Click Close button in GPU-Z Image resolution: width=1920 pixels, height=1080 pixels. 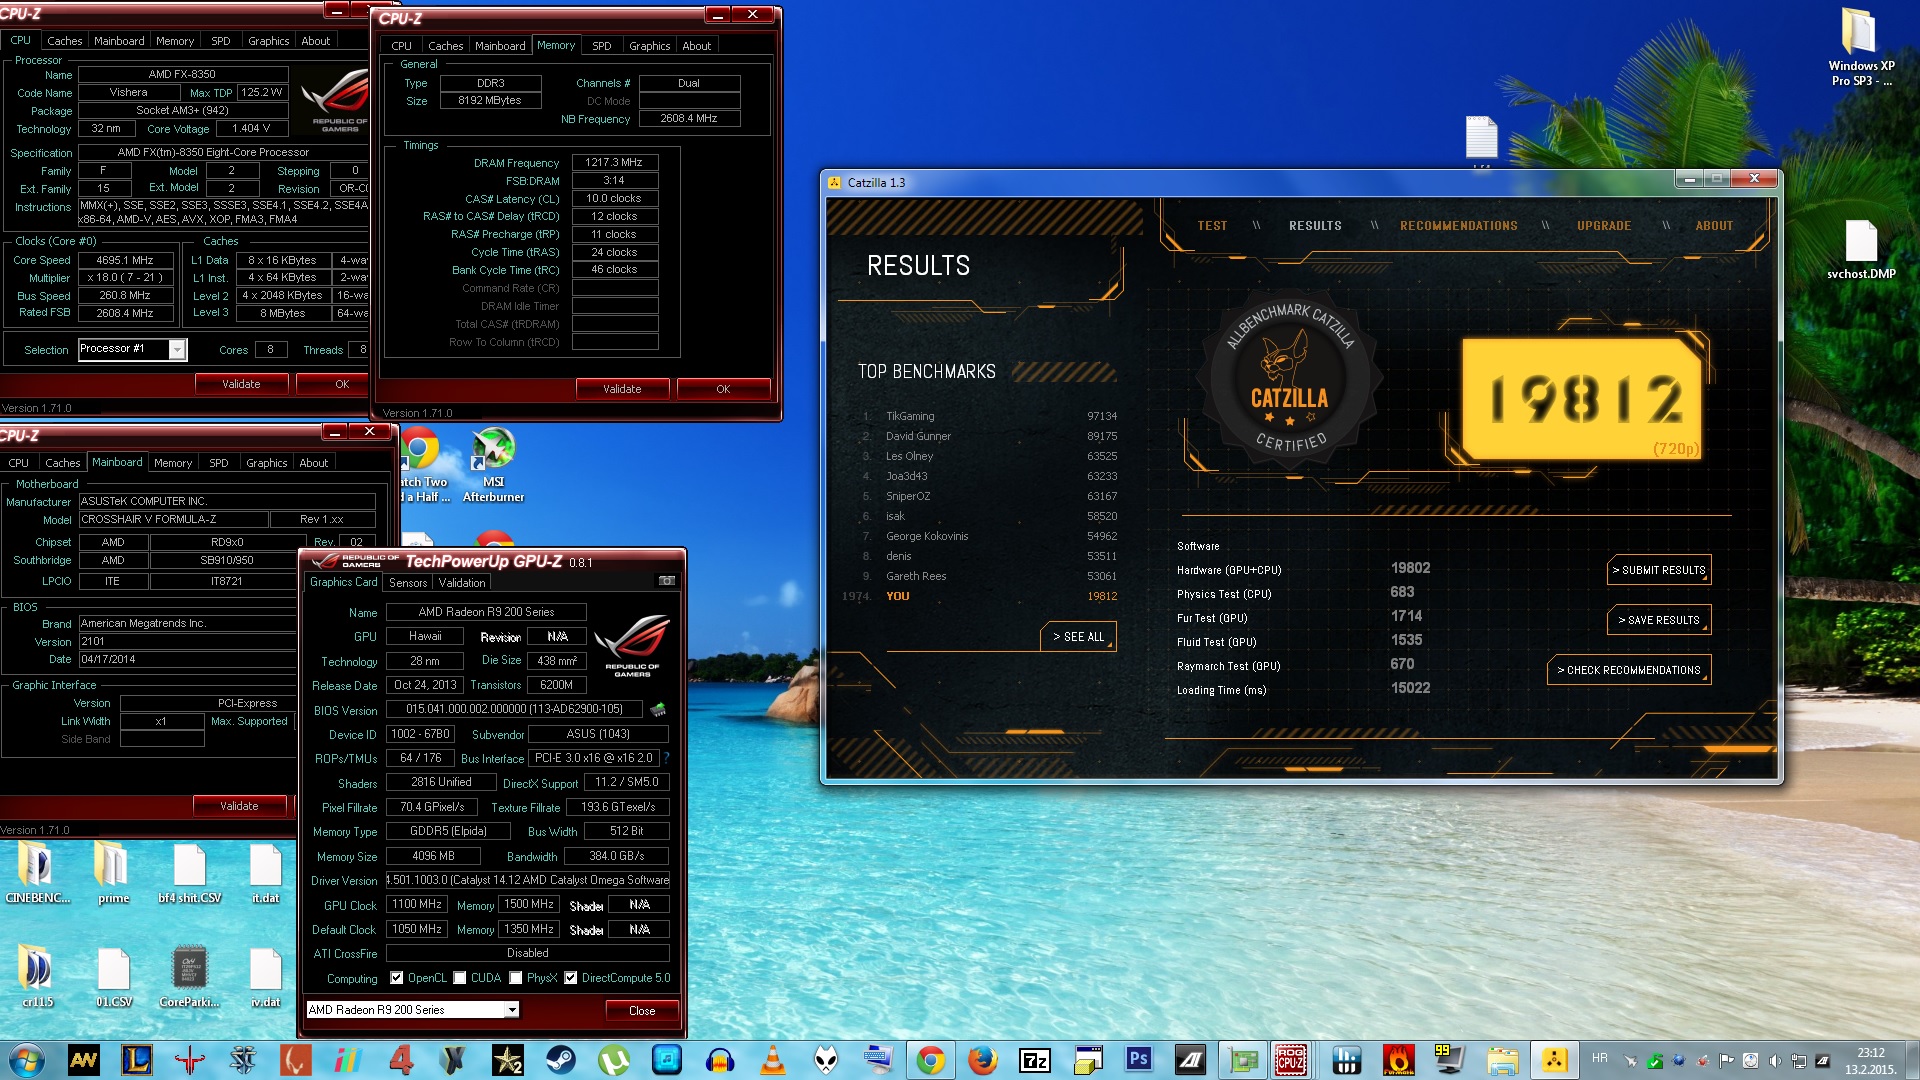click(x=642, y=1011)
